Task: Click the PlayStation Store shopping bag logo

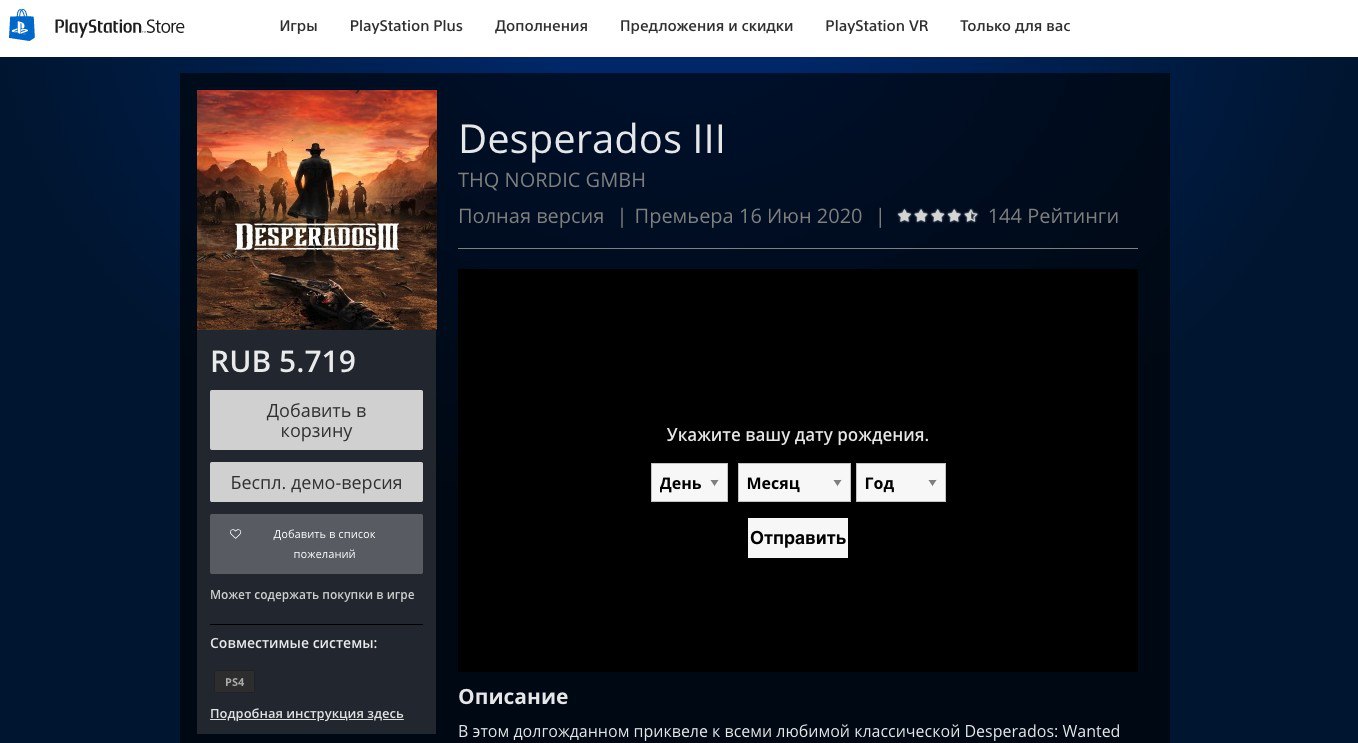Action: tap(23, 26)
